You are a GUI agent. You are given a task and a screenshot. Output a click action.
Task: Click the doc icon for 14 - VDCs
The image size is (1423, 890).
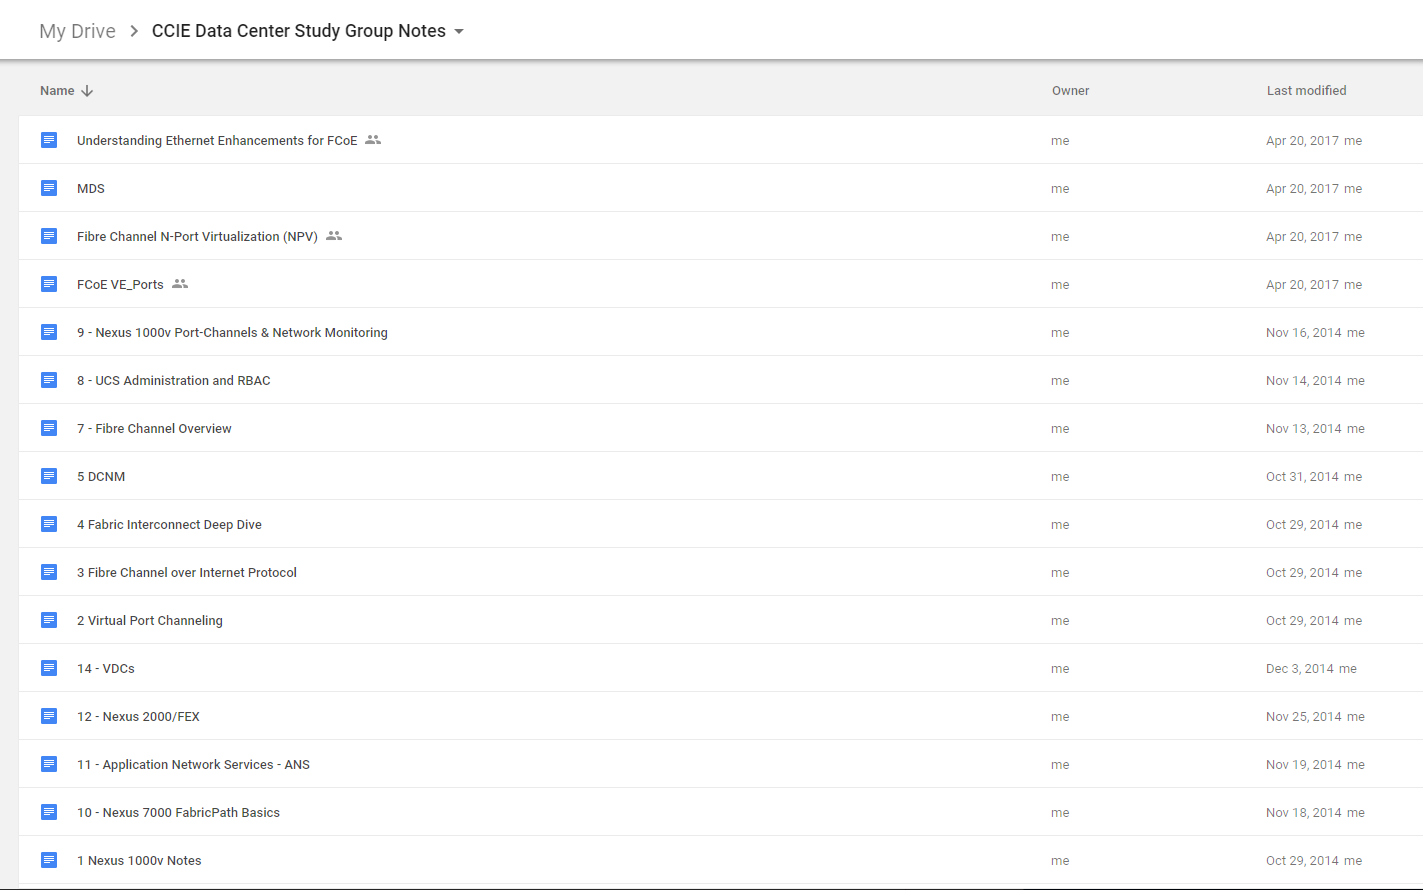pos(49,668)
